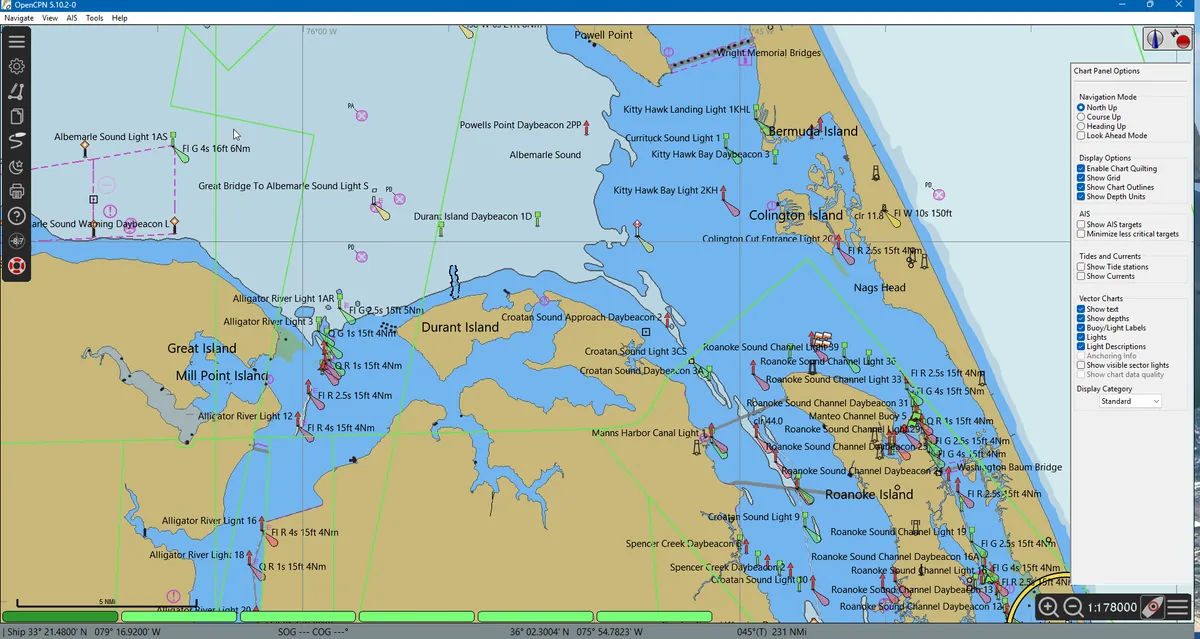Select the Create Route tool
1200x639 pixels.
pyautogui.click(x=16, y=91)
